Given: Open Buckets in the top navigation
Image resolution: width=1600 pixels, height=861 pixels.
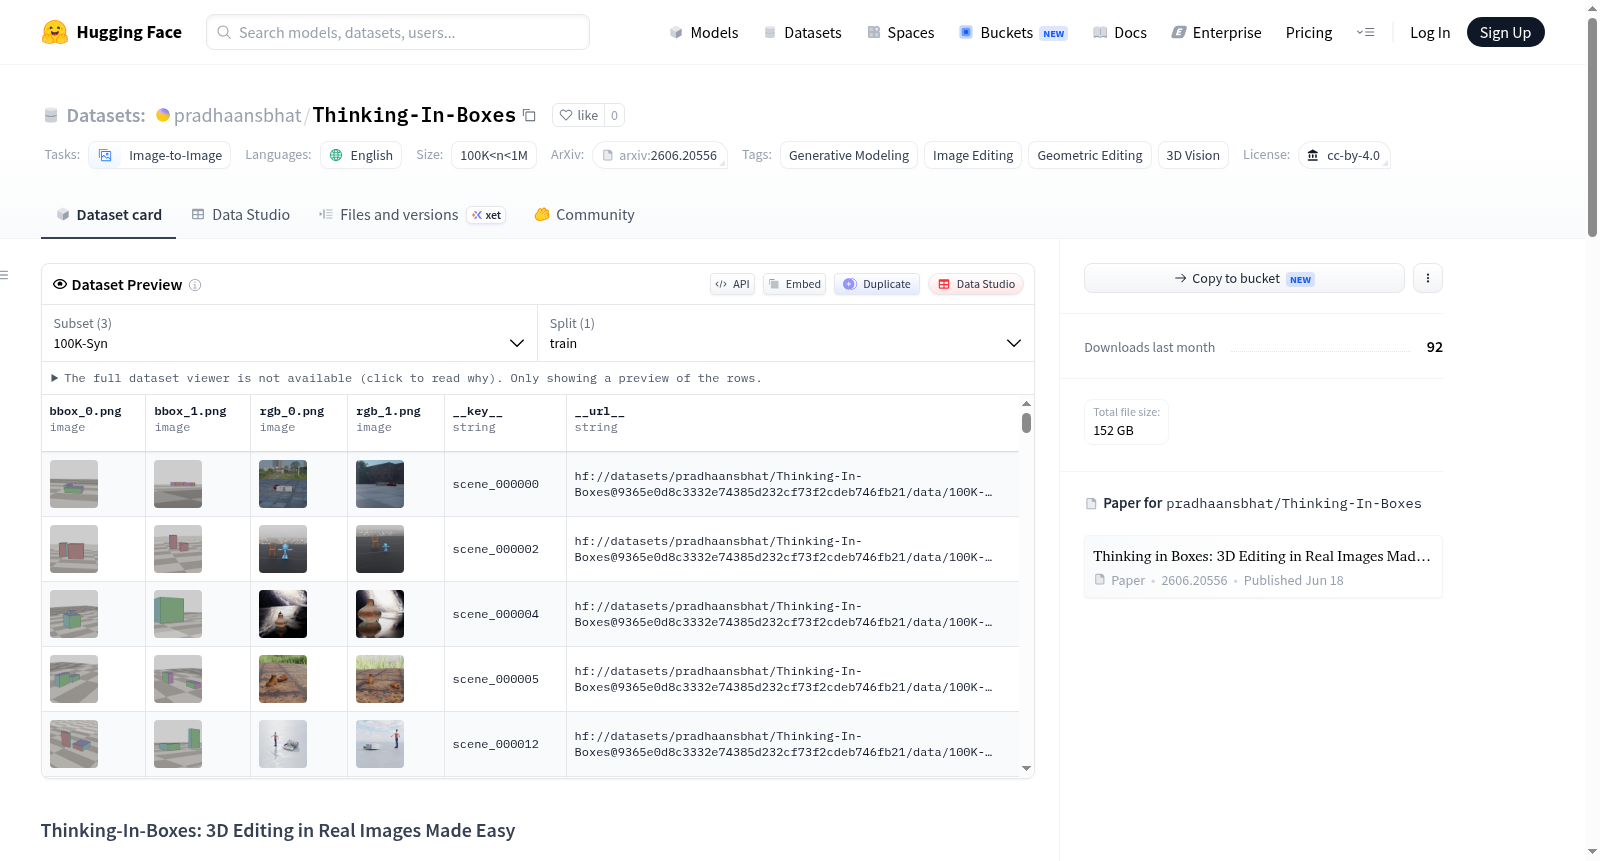Looking at the screenshot, I should (1013, 32).
